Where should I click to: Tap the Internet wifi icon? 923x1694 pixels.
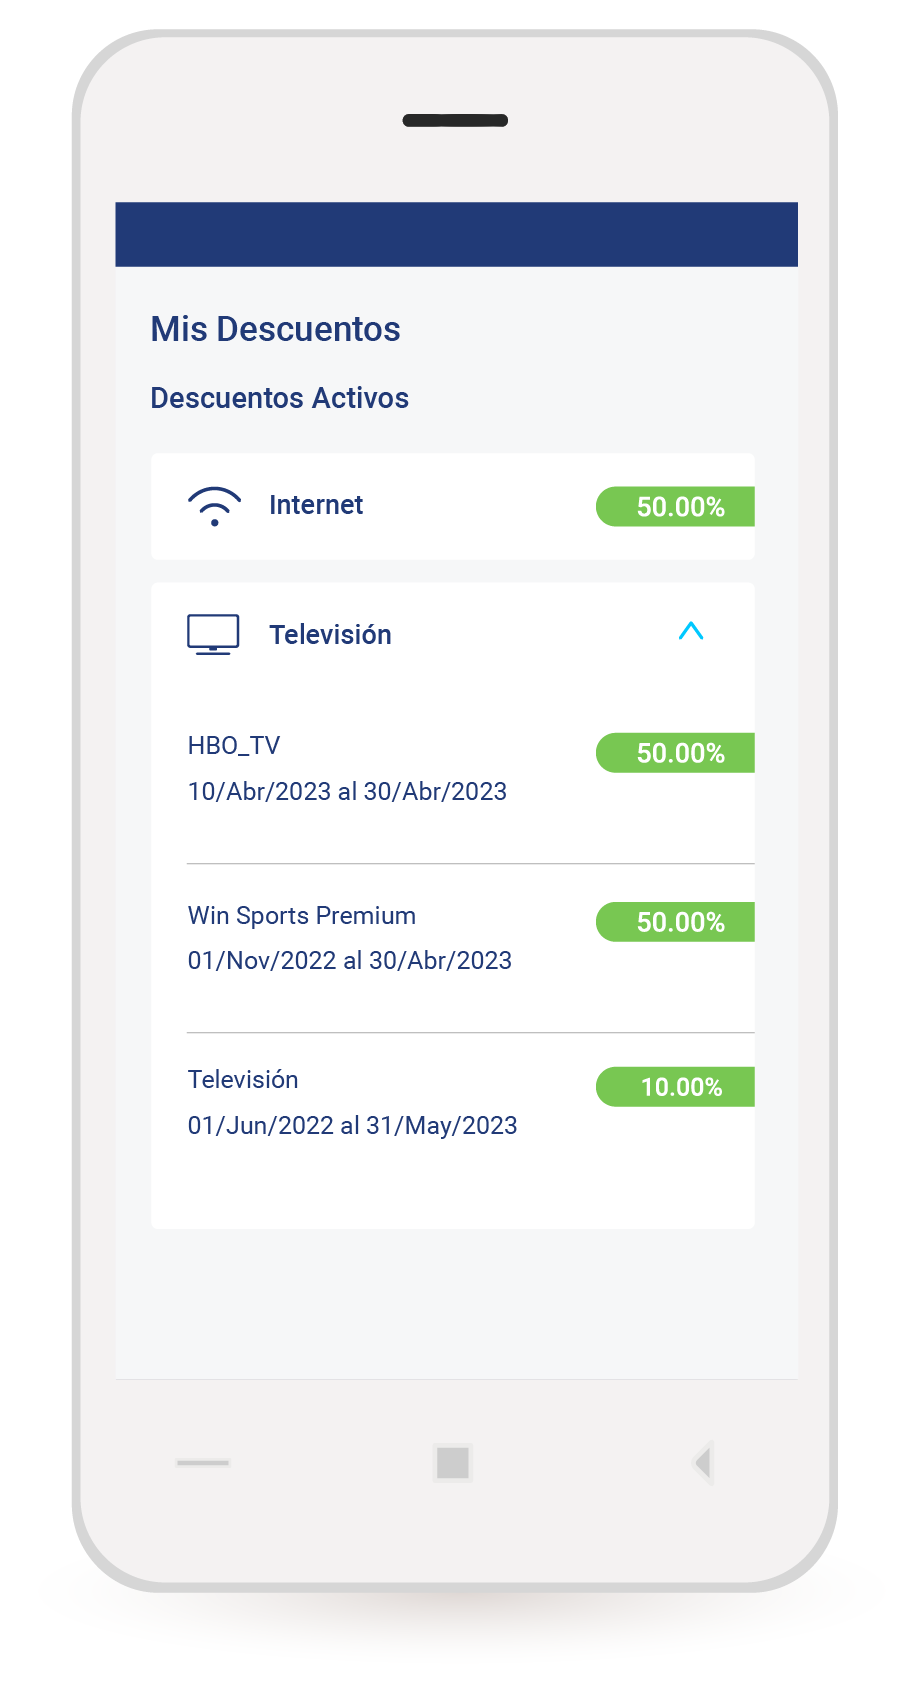pos(214,506)
